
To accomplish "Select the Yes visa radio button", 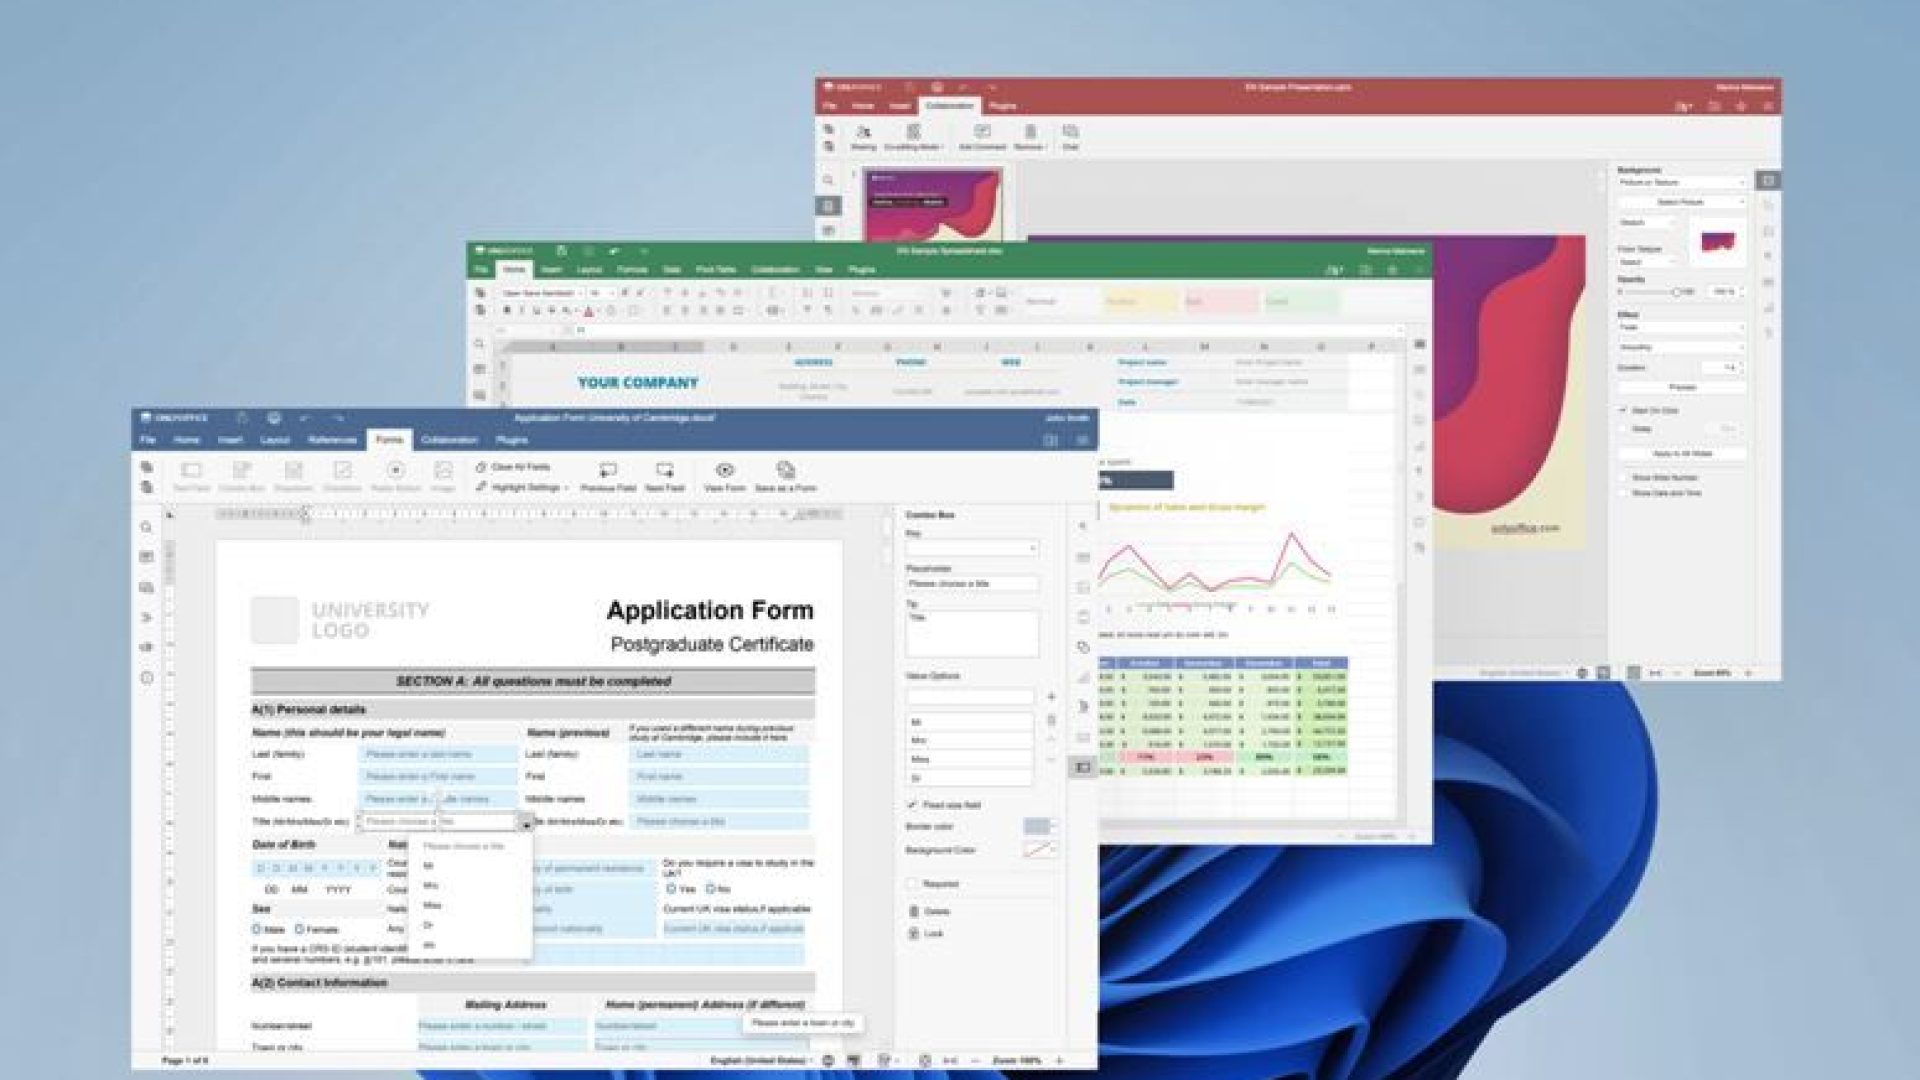I will pyautogui.click(x=672, y=889).
